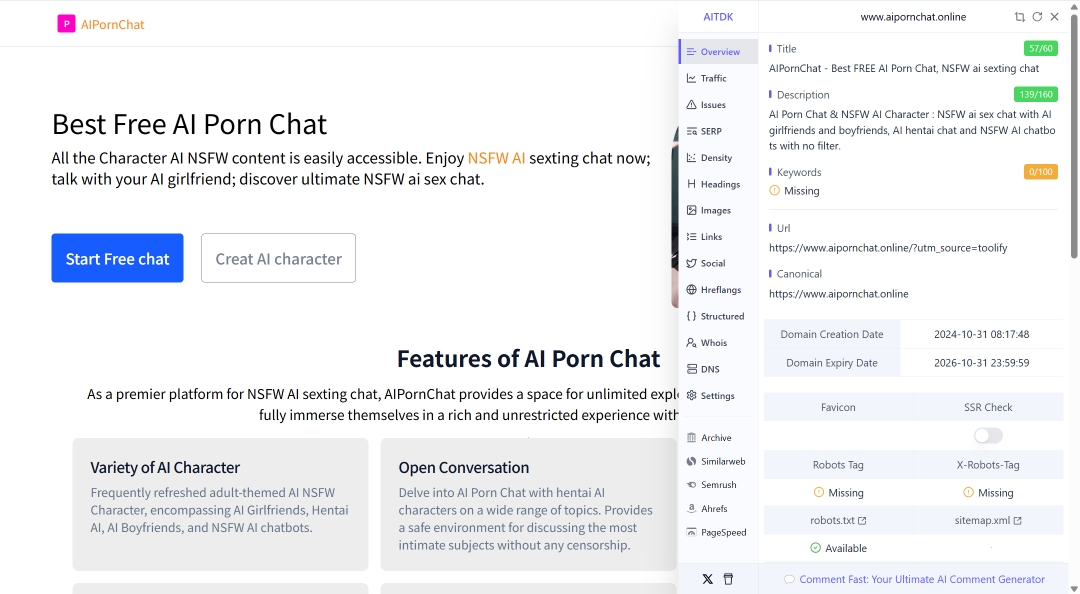The height and width of the screenshot is (594, 1080).
Task: Click the Images icon in the sidebar
Action: pyautogui.click(x=692, y=210)
